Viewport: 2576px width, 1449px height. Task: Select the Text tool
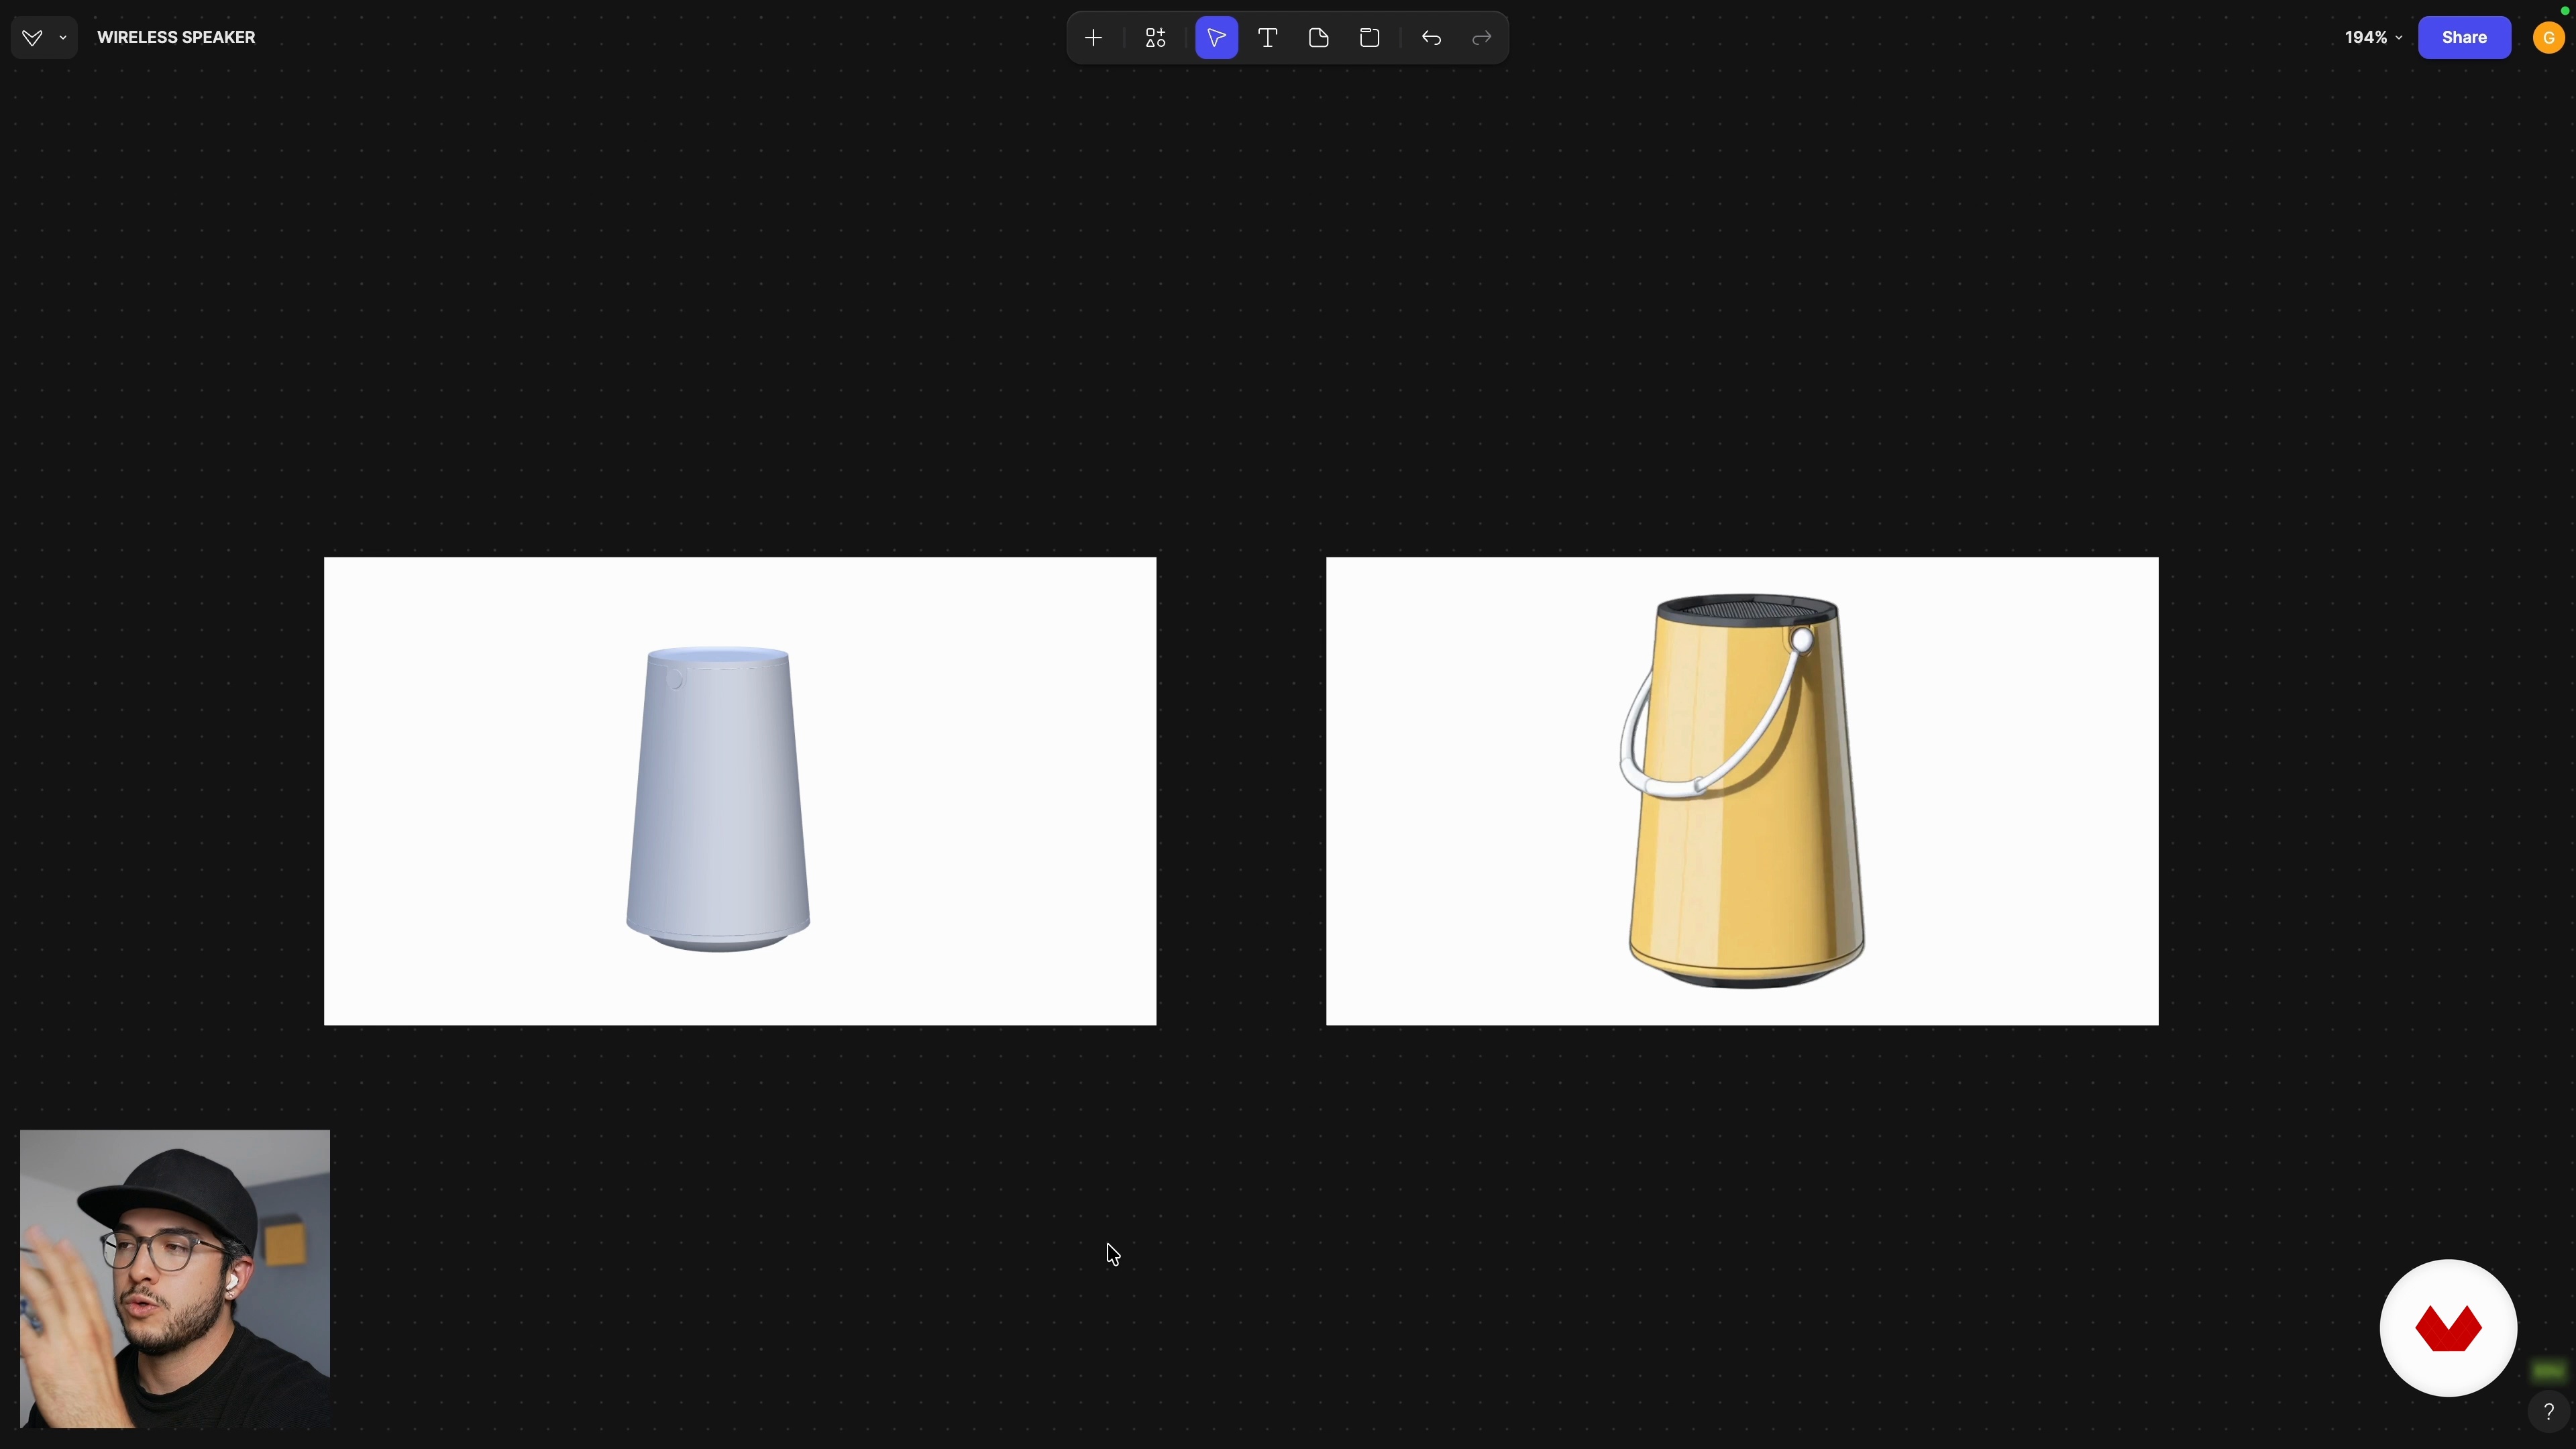tap(1267, 38)
